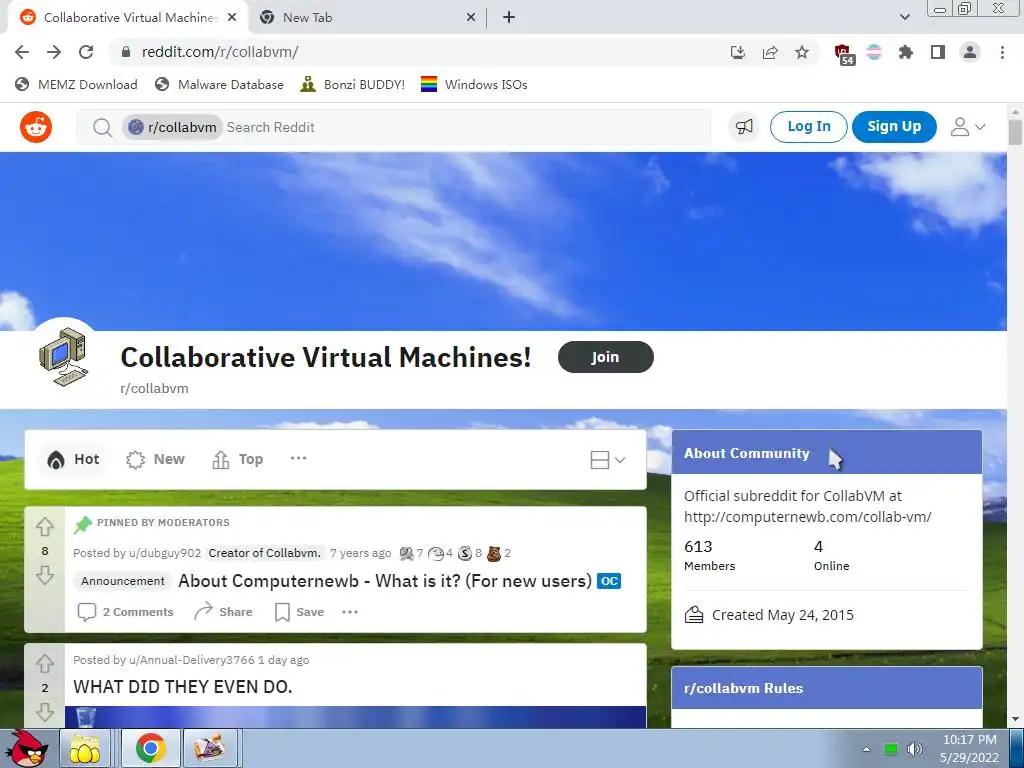Viewport: 1024px width, 768px height.
Task: Open About Computernewb post title
Action: (385, 581)
